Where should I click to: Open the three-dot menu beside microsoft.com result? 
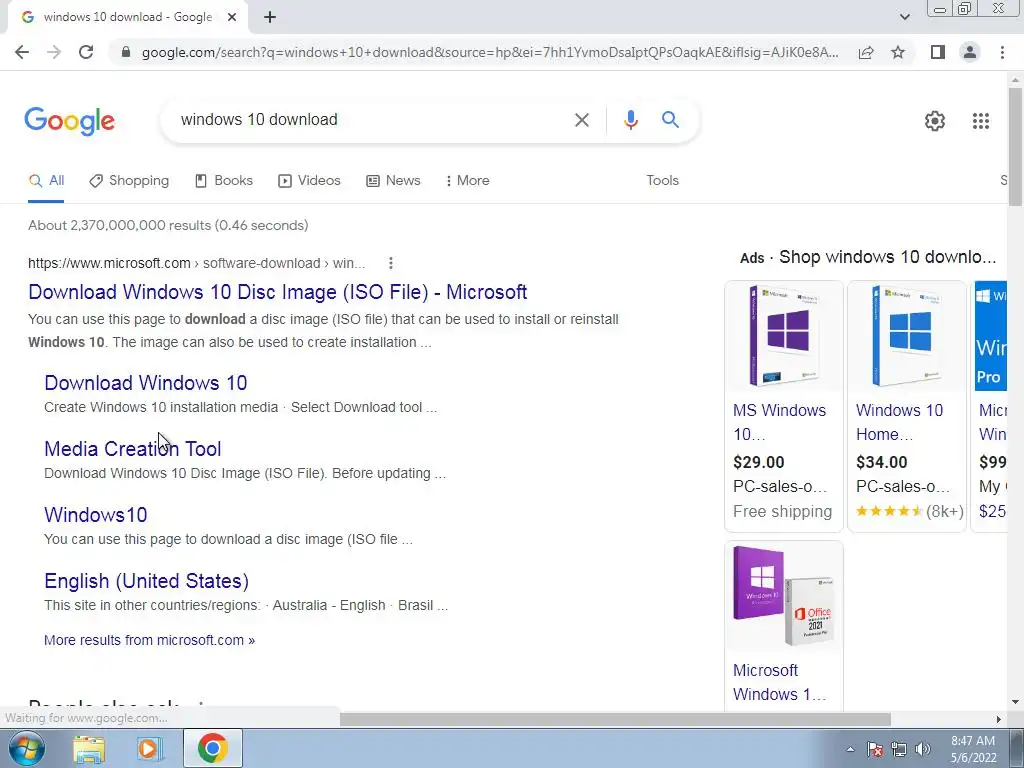pyautogui.click(x=391, y=263)
